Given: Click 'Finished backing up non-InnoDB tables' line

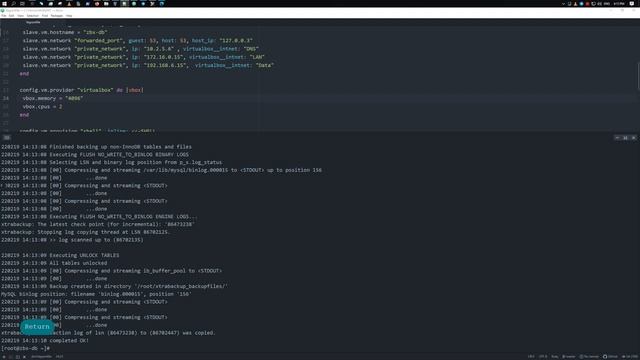Looking at the screenshot, I should (x=96, y=147).
